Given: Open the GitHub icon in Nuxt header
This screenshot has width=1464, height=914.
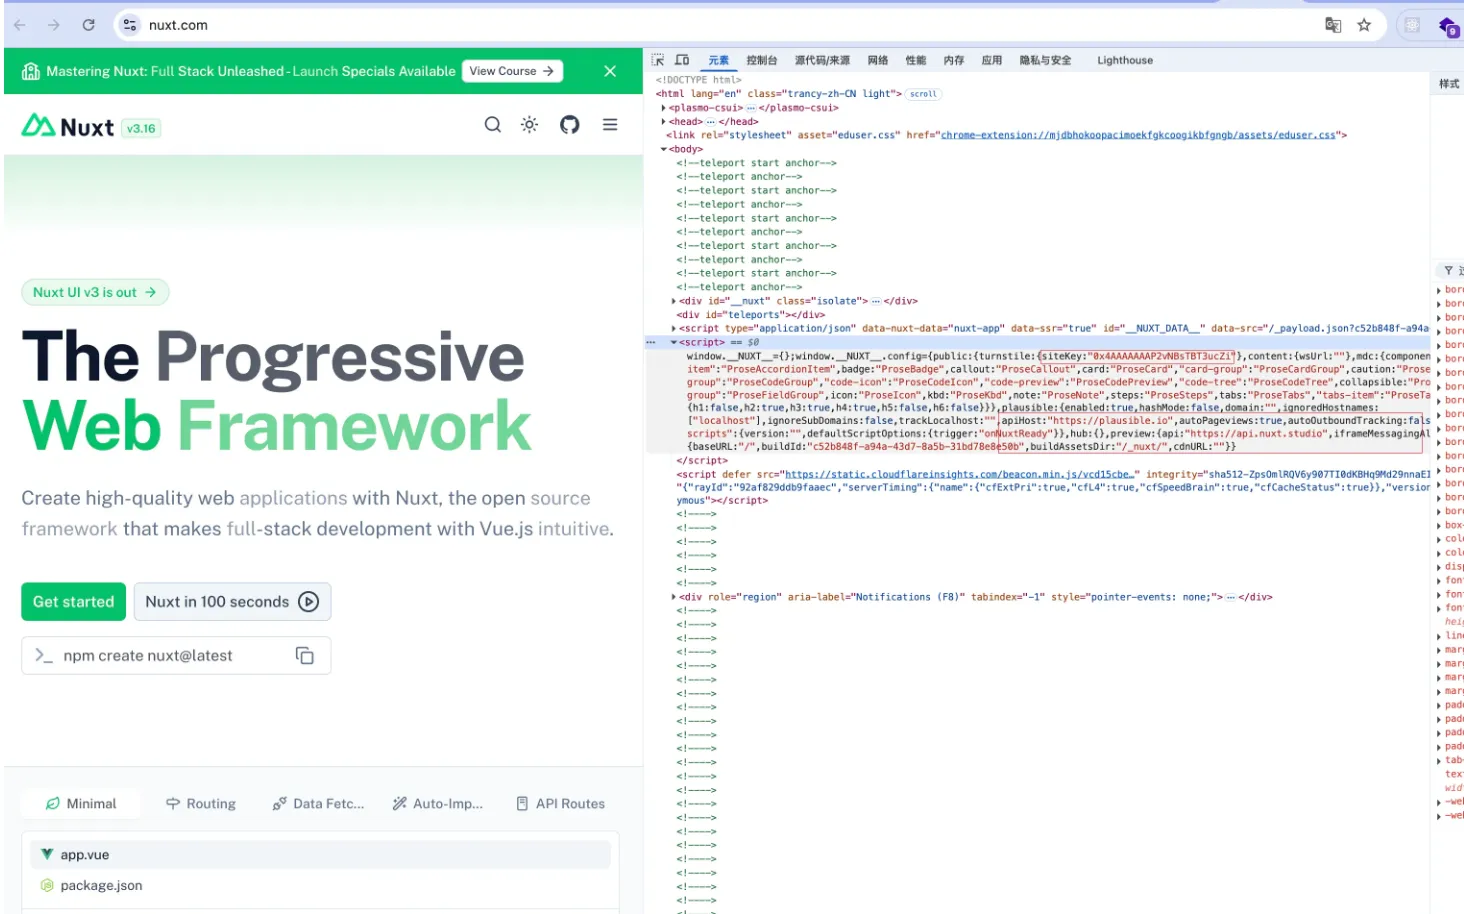Looking at the screenshot, I should click(x=570, y=125).
